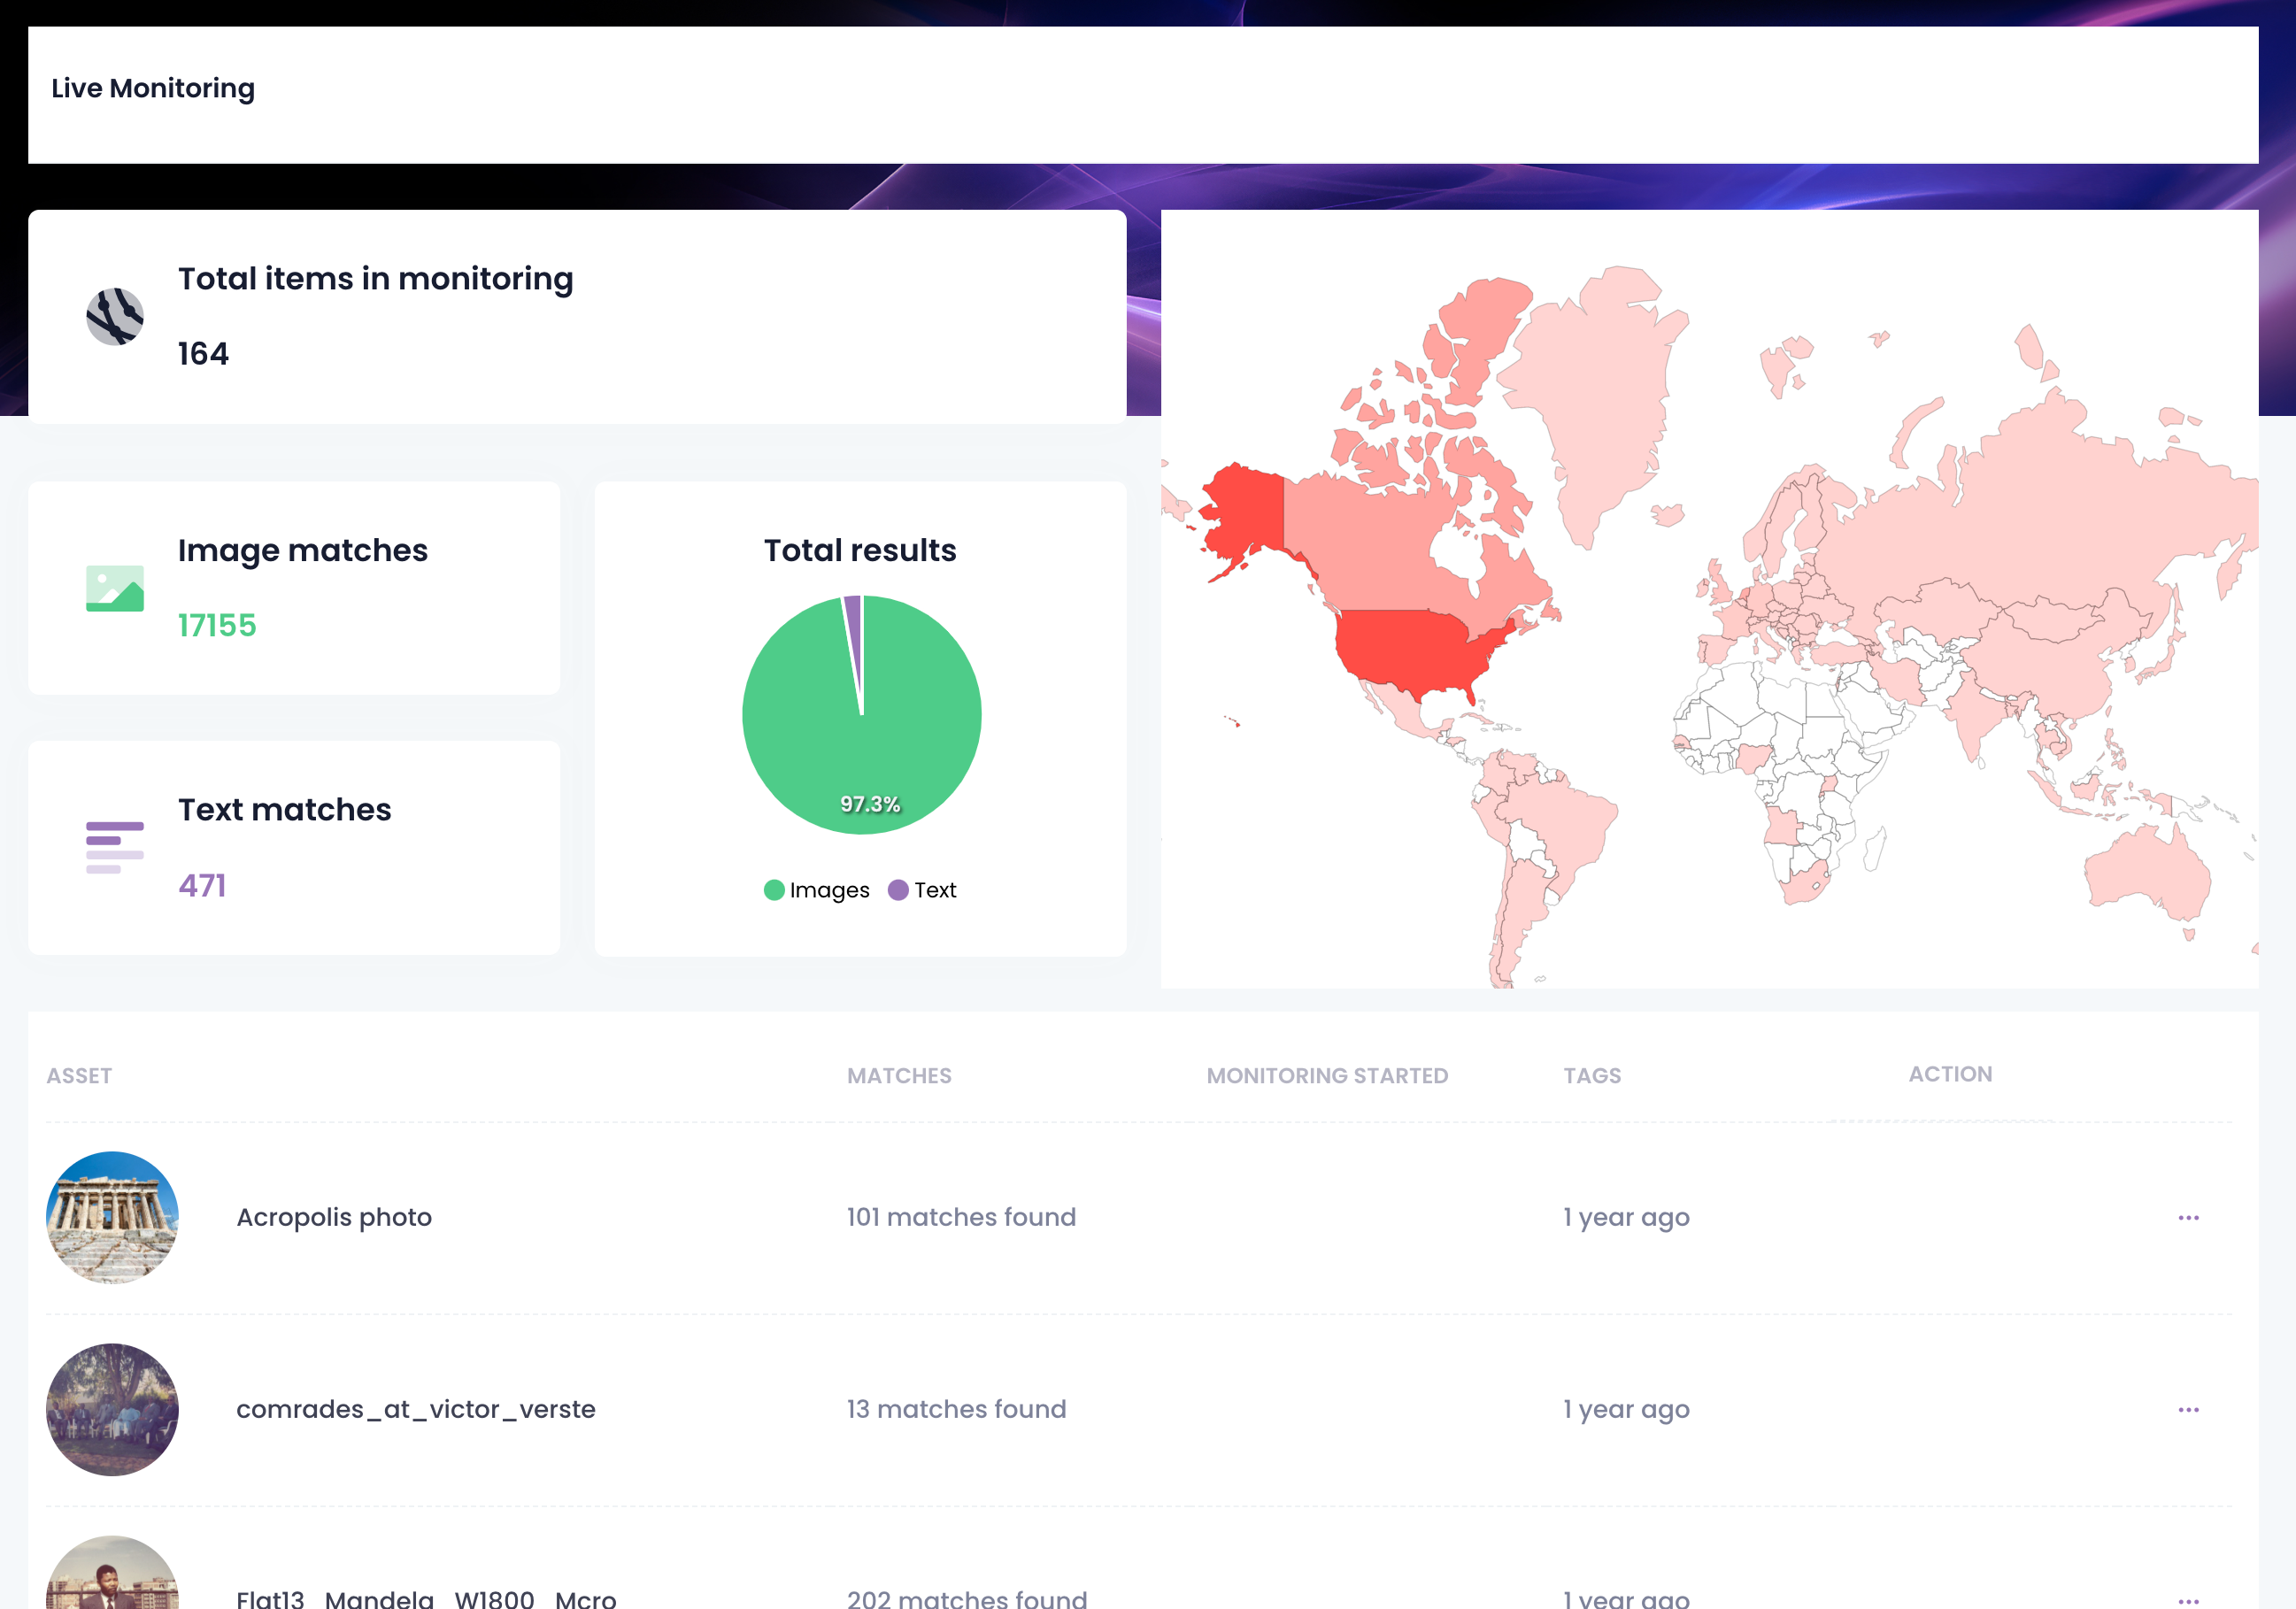Open action menu for comrades_at_victor_verste row
The height and width of the screenshot is (1609, 2296).
2188,1409
